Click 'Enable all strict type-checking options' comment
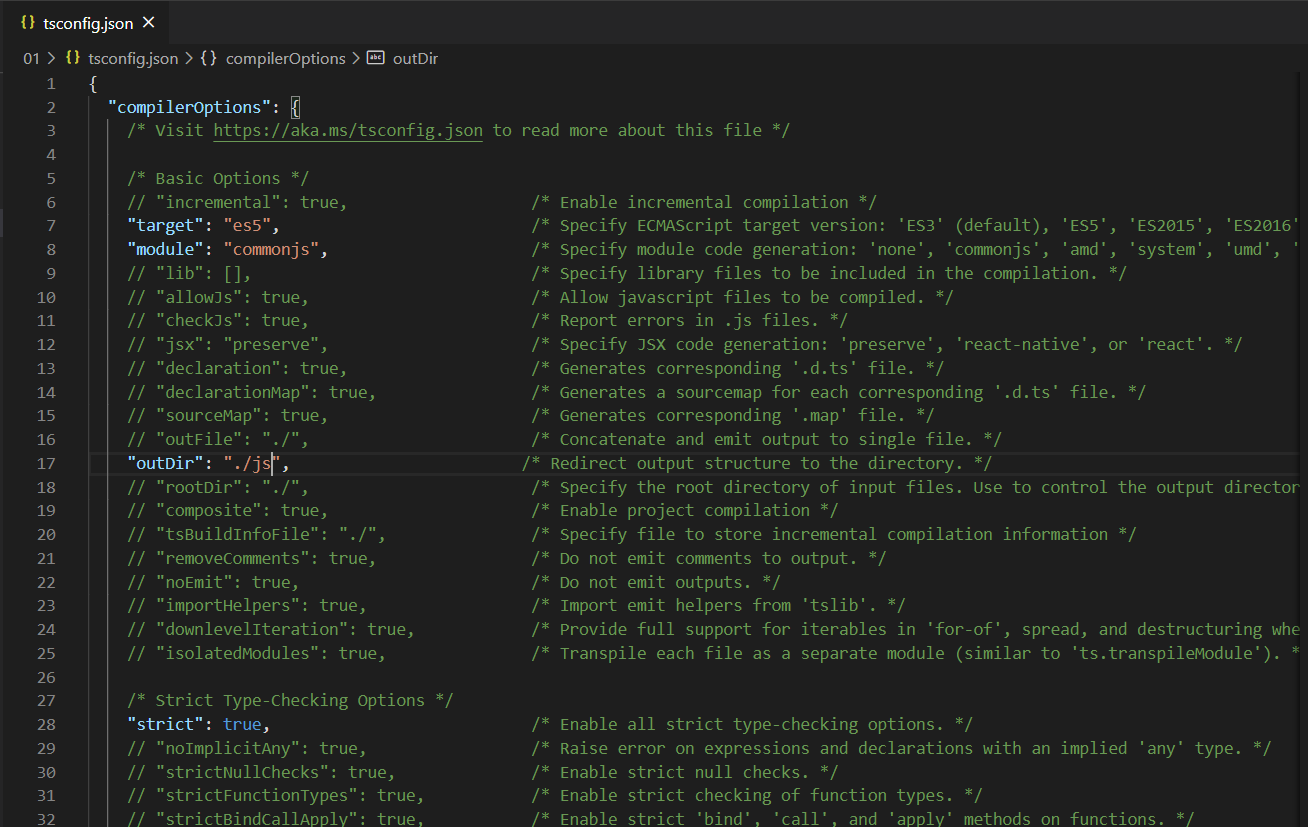1308x827 pixels. click(x=752, y=724)
